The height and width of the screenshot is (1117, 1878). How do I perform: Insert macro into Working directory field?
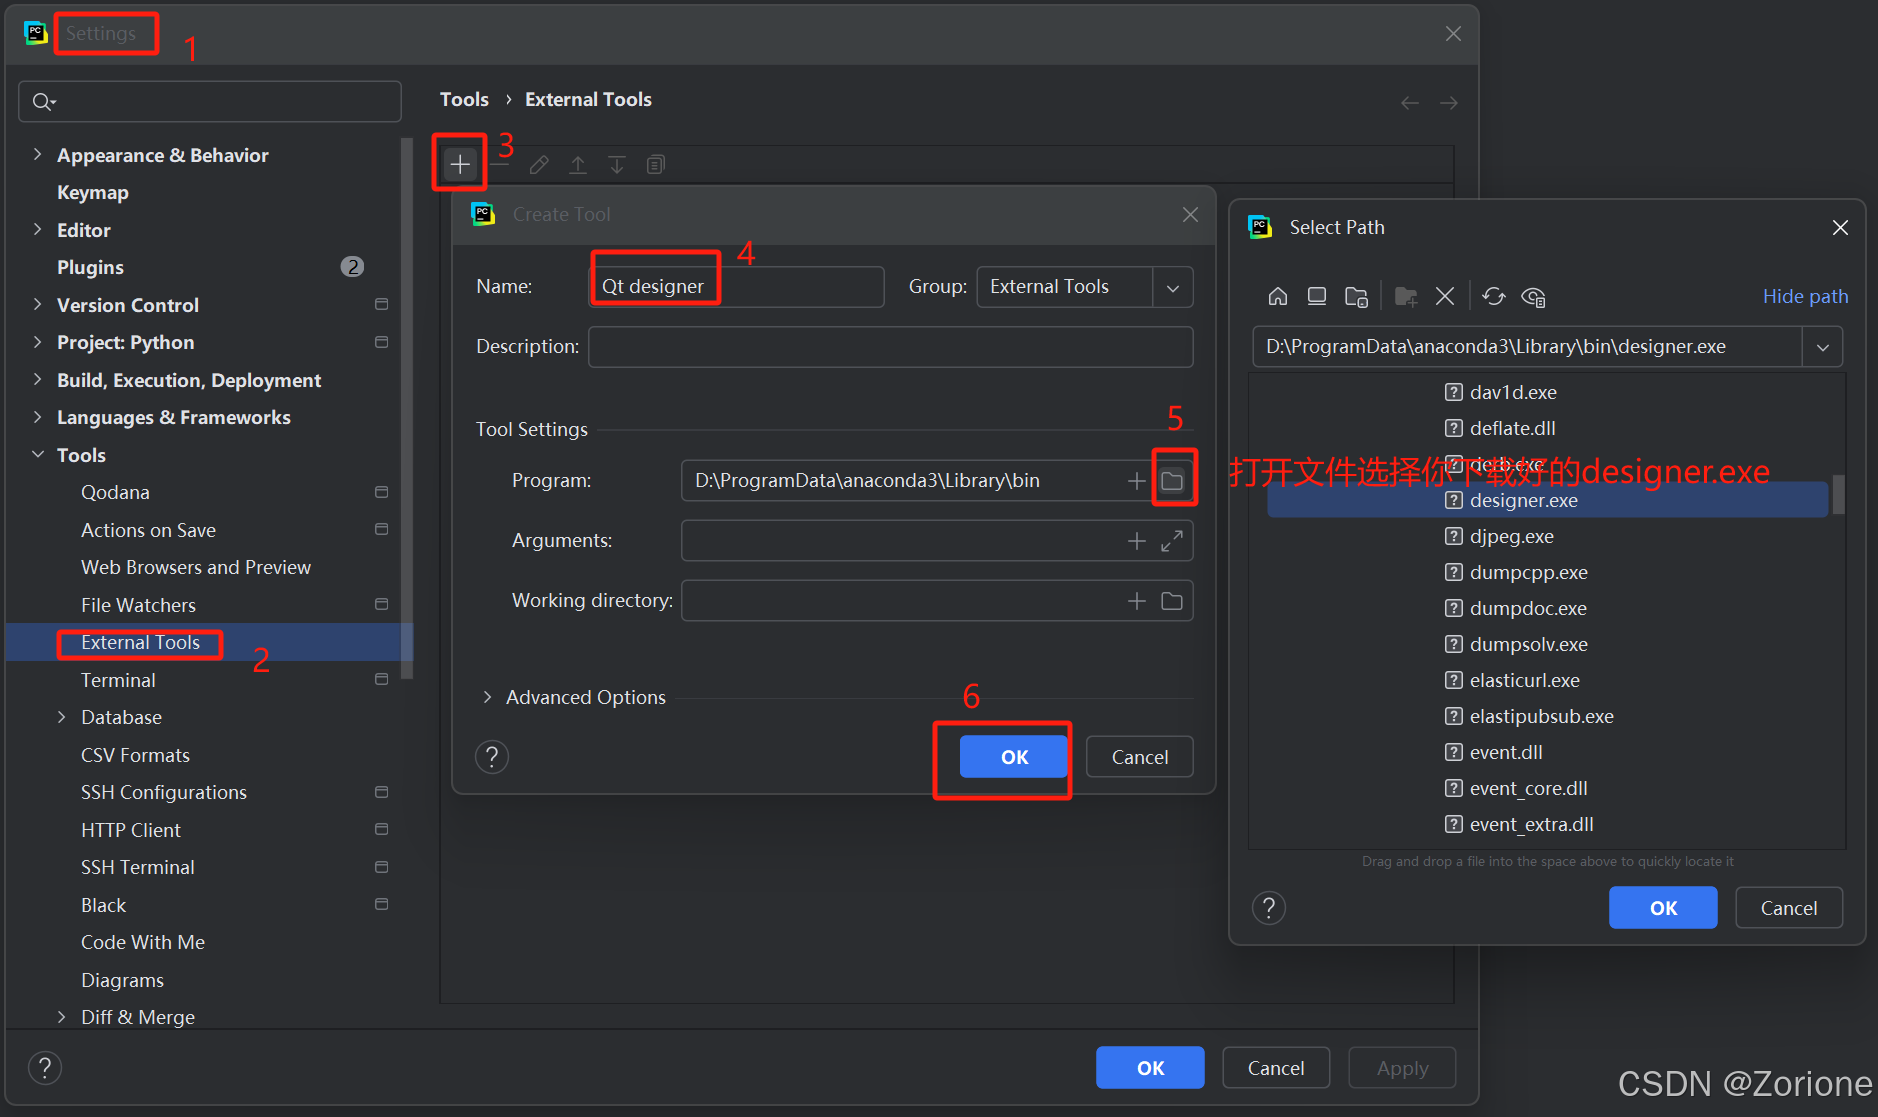point(1137,601)
